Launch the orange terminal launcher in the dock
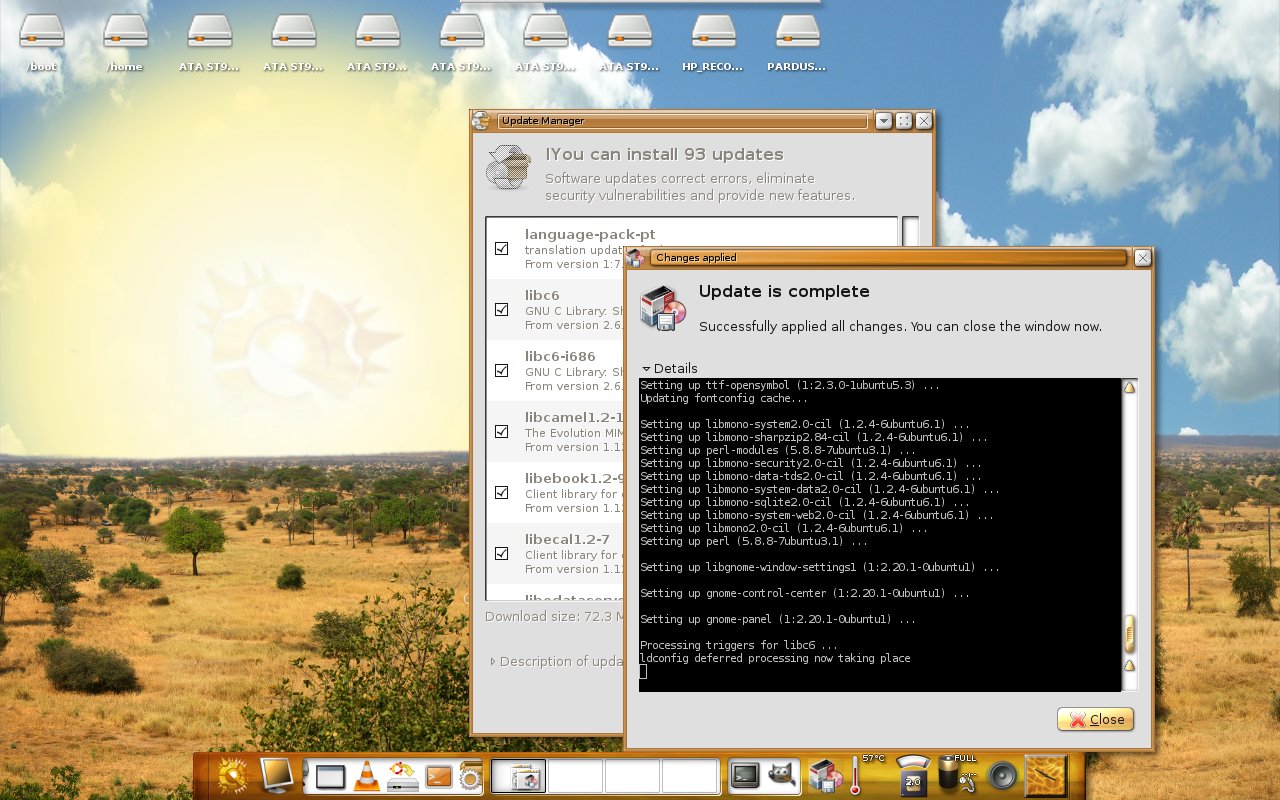This screenshot has height=800, width=1280. (439, 776)
